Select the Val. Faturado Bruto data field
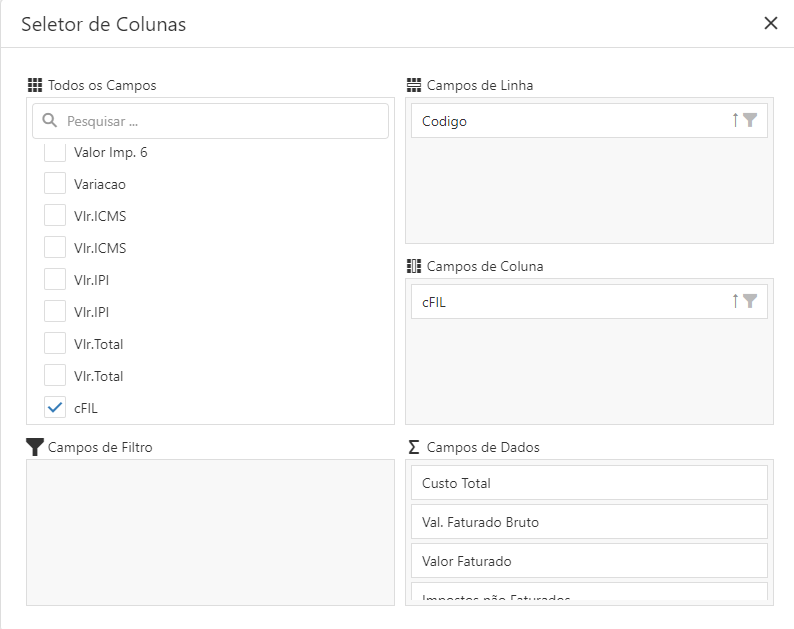 [589, 521]
